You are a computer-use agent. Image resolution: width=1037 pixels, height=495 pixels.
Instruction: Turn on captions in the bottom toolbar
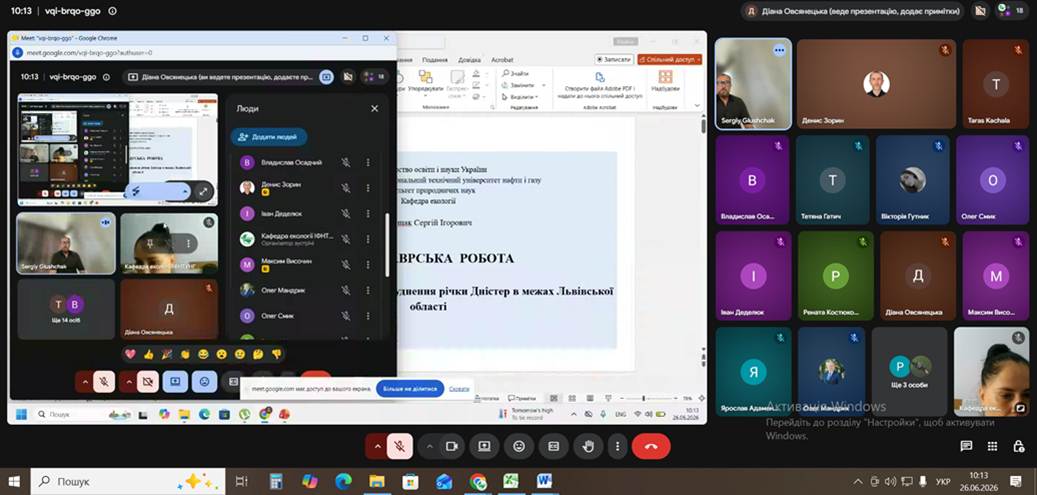(x=554, y=447)
